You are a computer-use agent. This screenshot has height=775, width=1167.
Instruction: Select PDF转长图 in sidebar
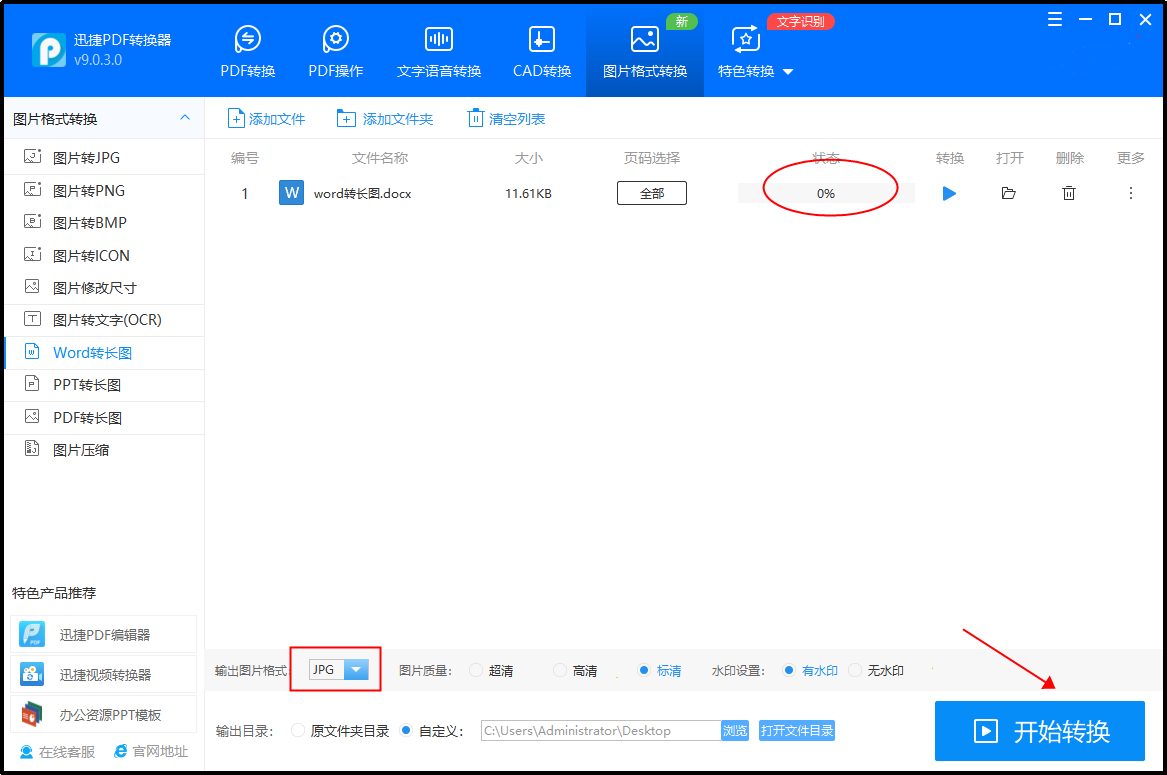pyautogui.click(x=104, y=418)
